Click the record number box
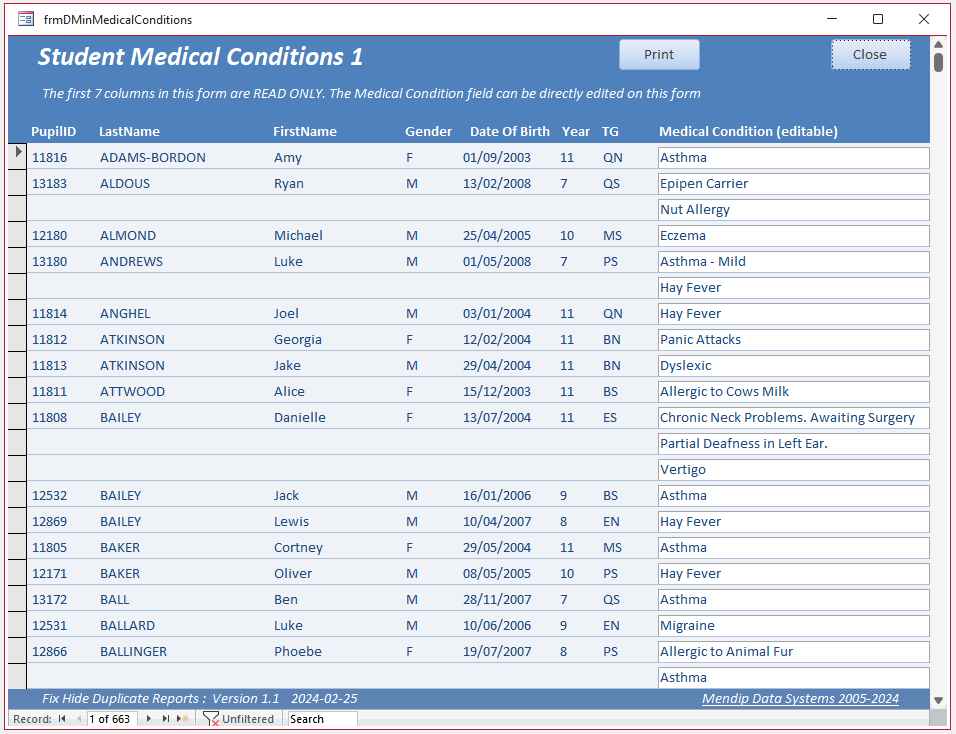Viewport: 956px width, 734px height. coord(112,719)
